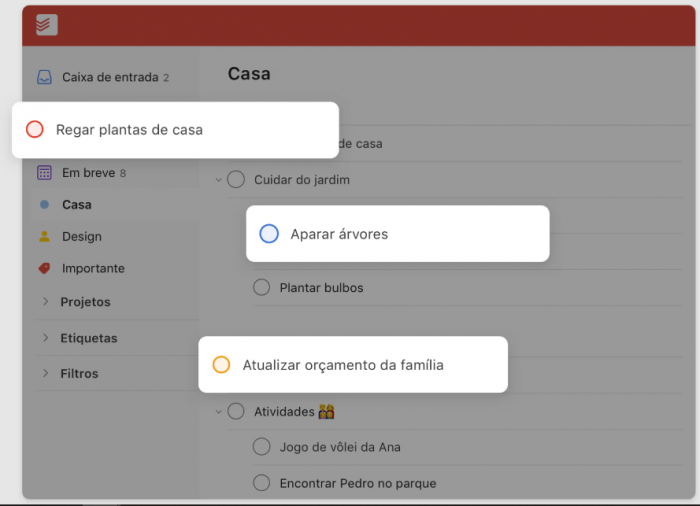Check off Atualizar orçamento da família
This screenshot has width=700, height=506.
coord(221,364)
